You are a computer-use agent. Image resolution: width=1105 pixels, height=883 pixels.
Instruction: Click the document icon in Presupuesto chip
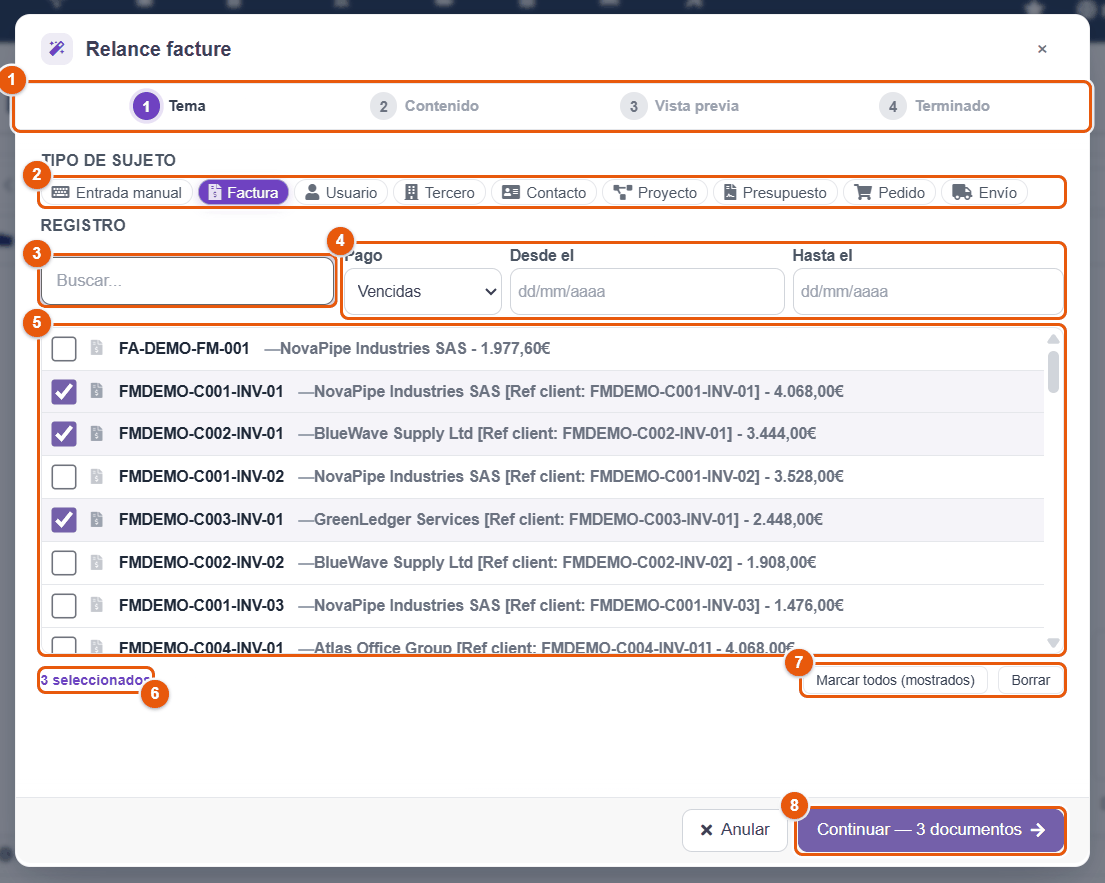click(x=730, y=192)
